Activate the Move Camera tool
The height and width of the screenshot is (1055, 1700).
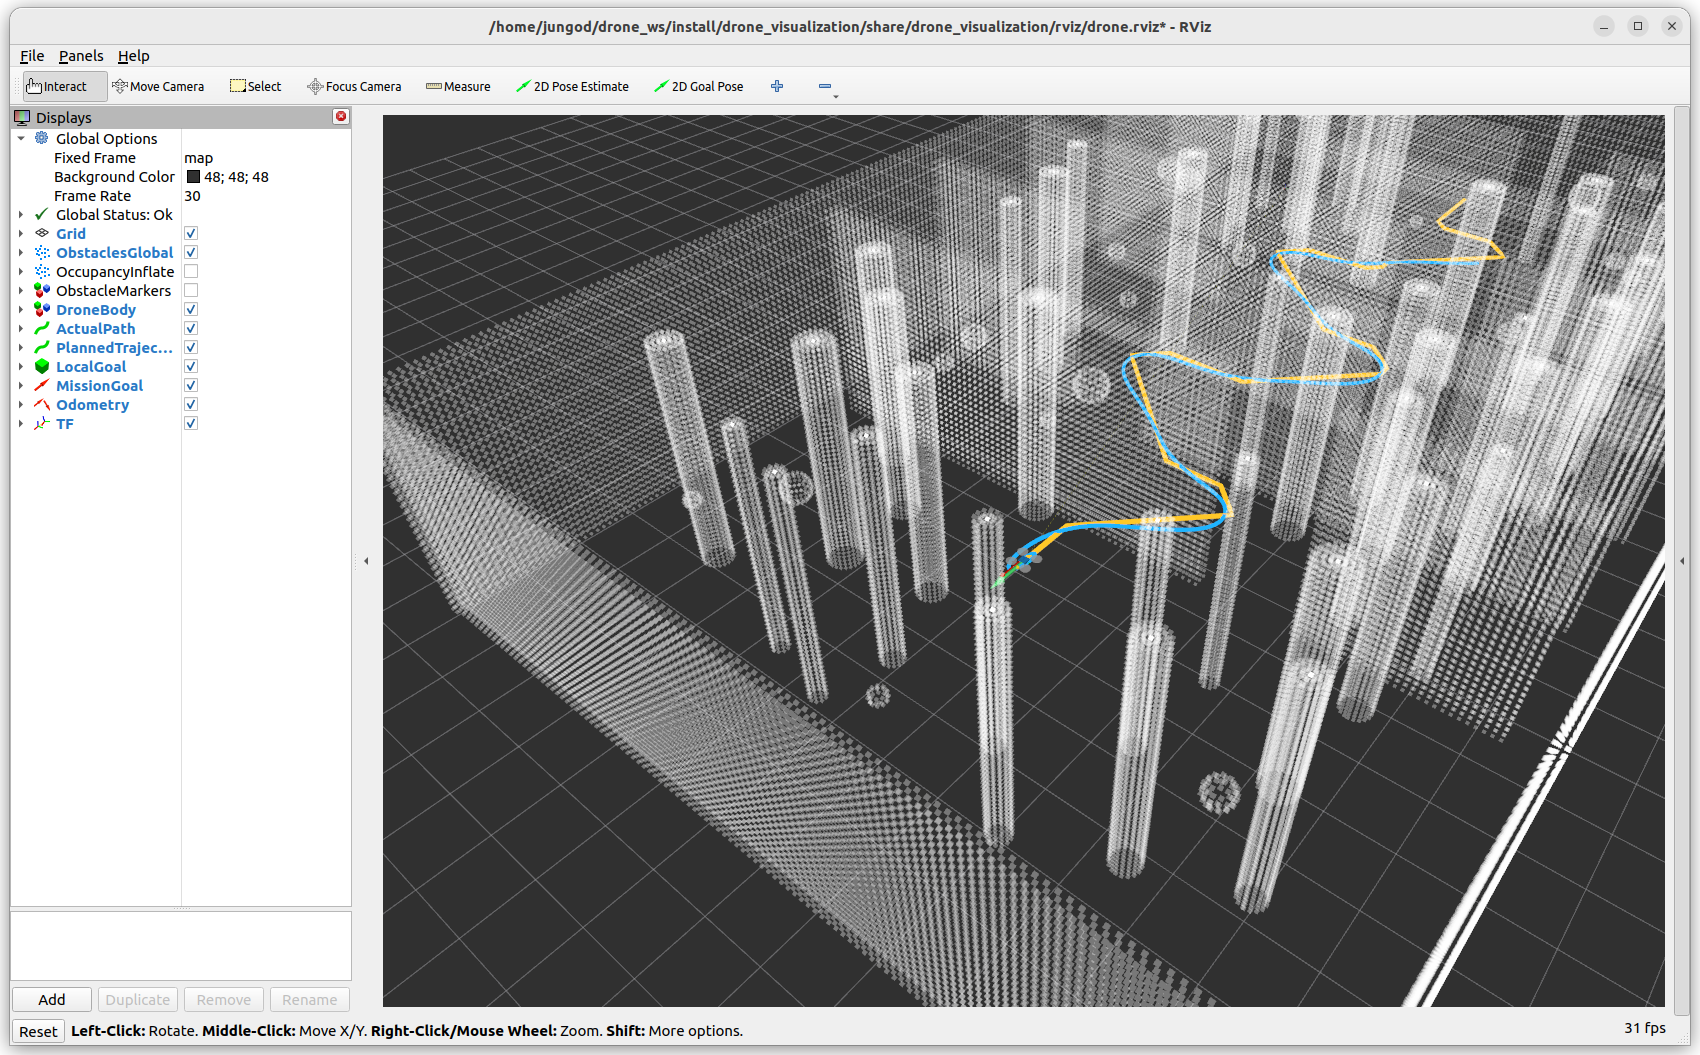[158, 86]
